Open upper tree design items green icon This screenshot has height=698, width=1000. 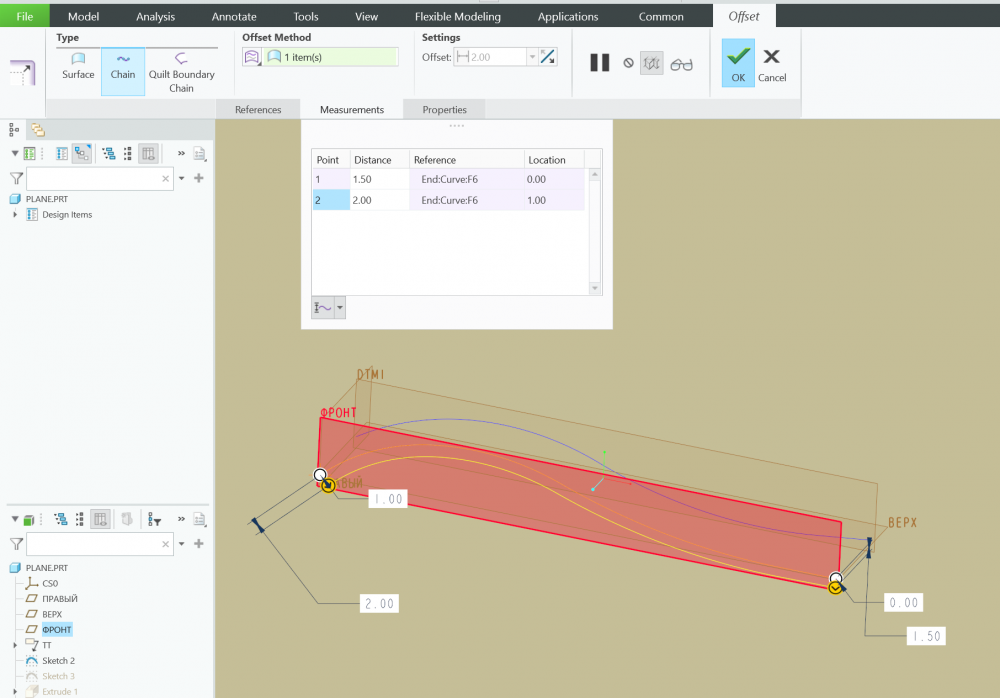[29, 153]
